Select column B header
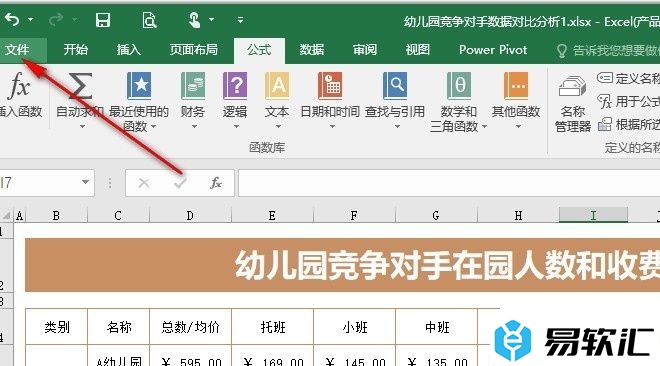Viewport: 660px width, 366px height. (56, 216)
